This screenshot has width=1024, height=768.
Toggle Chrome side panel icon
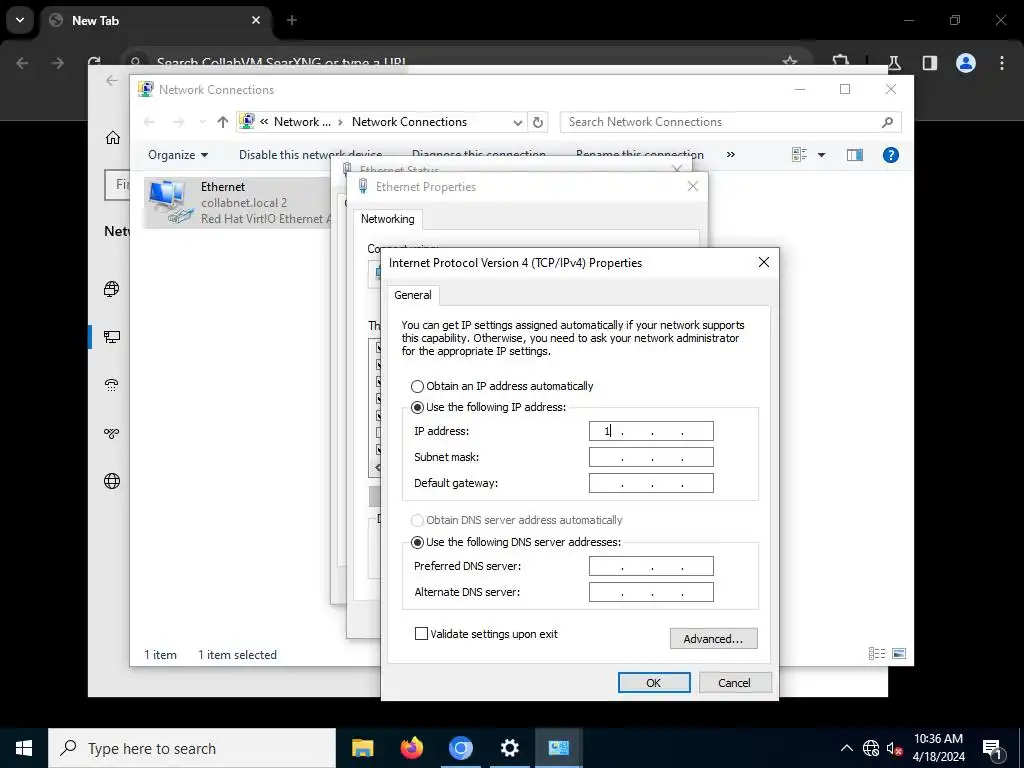[930, 63]
